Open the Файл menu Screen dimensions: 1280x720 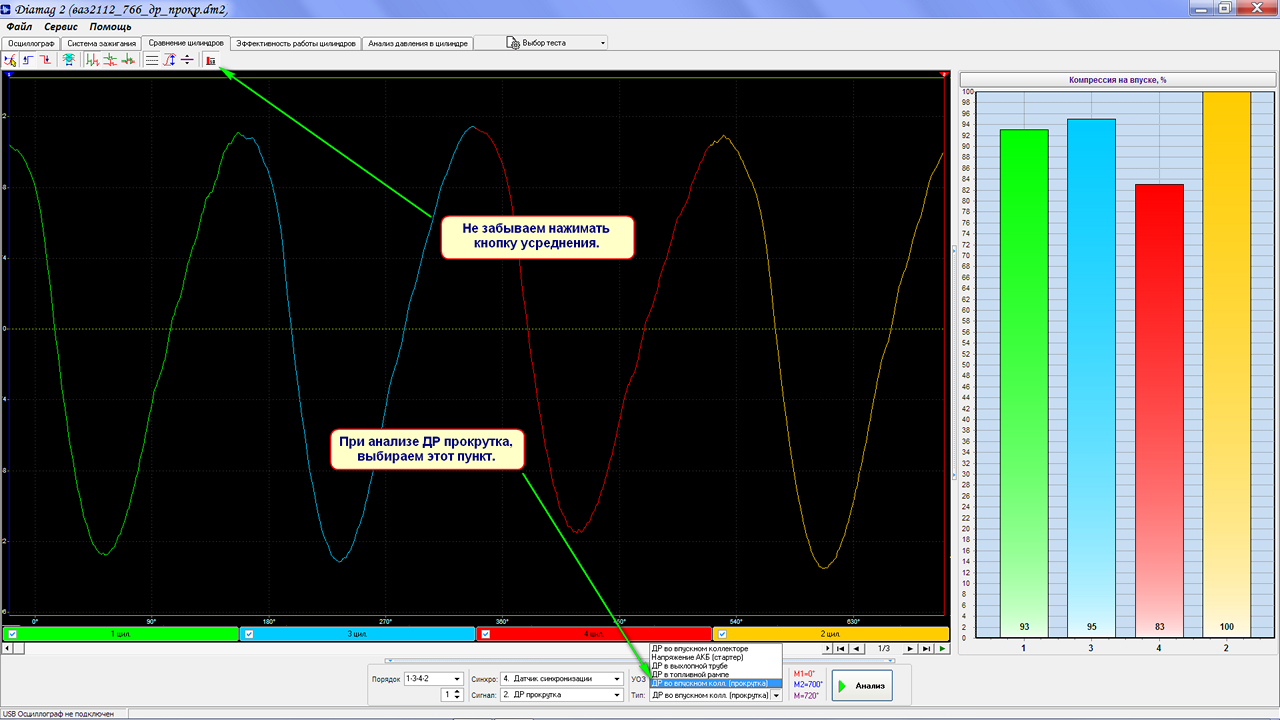[19, 27]
